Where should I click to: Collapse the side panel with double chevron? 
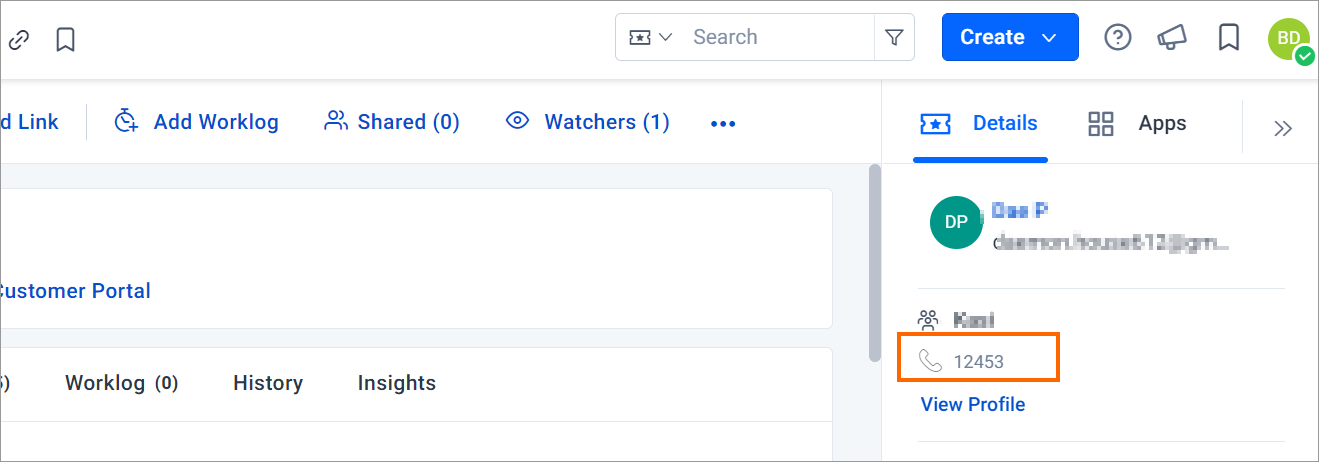[x=1283, y=128]
